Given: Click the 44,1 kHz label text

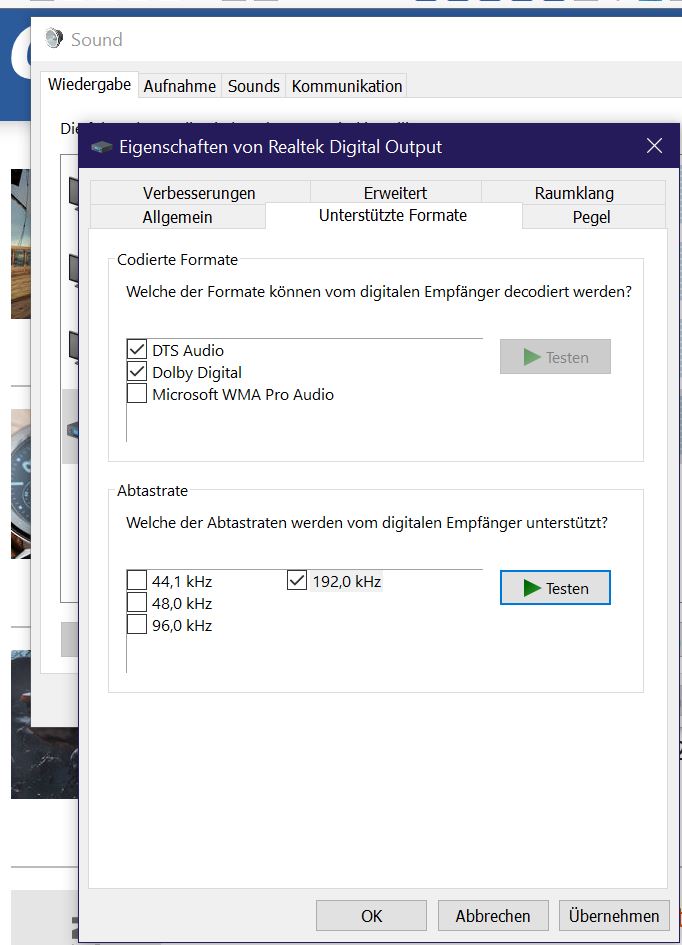Looking at the screenshot, I should 182,581.
